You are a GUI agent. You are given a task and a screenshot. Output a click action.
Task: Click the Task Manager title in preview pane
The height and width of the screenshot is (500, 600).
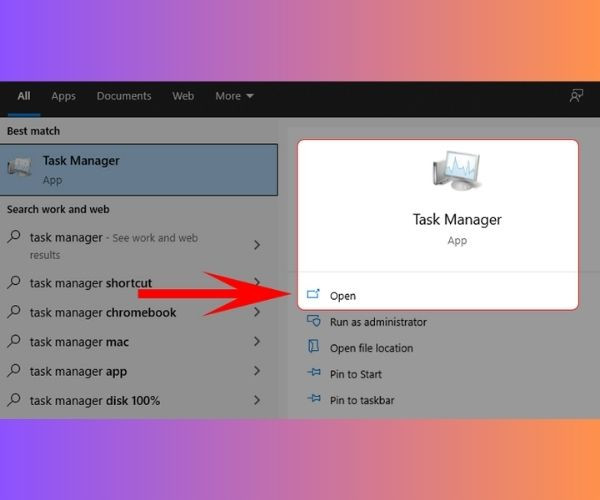pos(457,220)
